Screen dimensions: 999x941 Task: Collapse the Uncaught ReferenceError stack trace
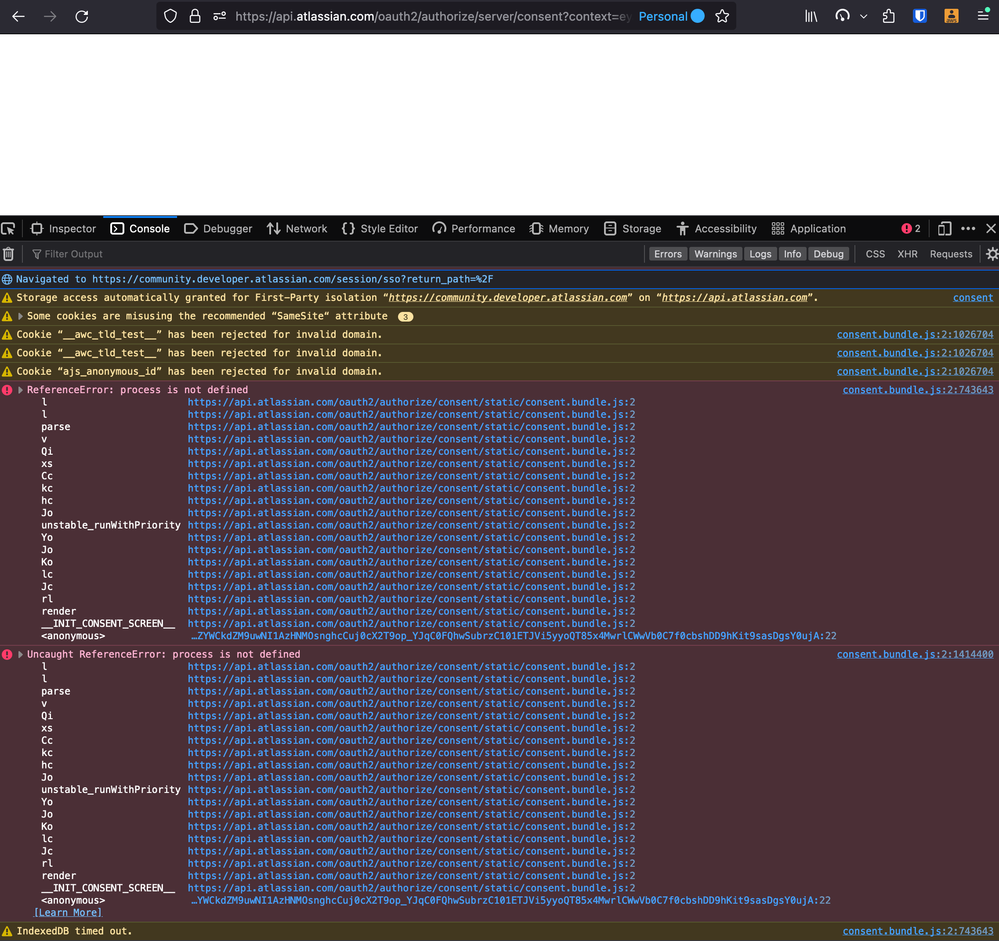coord(20,654)
